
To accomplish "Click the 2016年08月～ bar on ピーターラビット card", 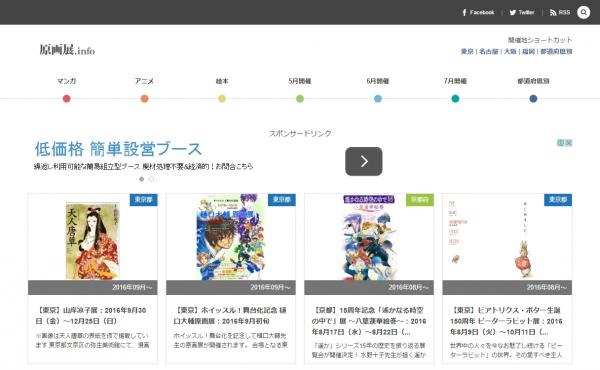I will 507,287.
